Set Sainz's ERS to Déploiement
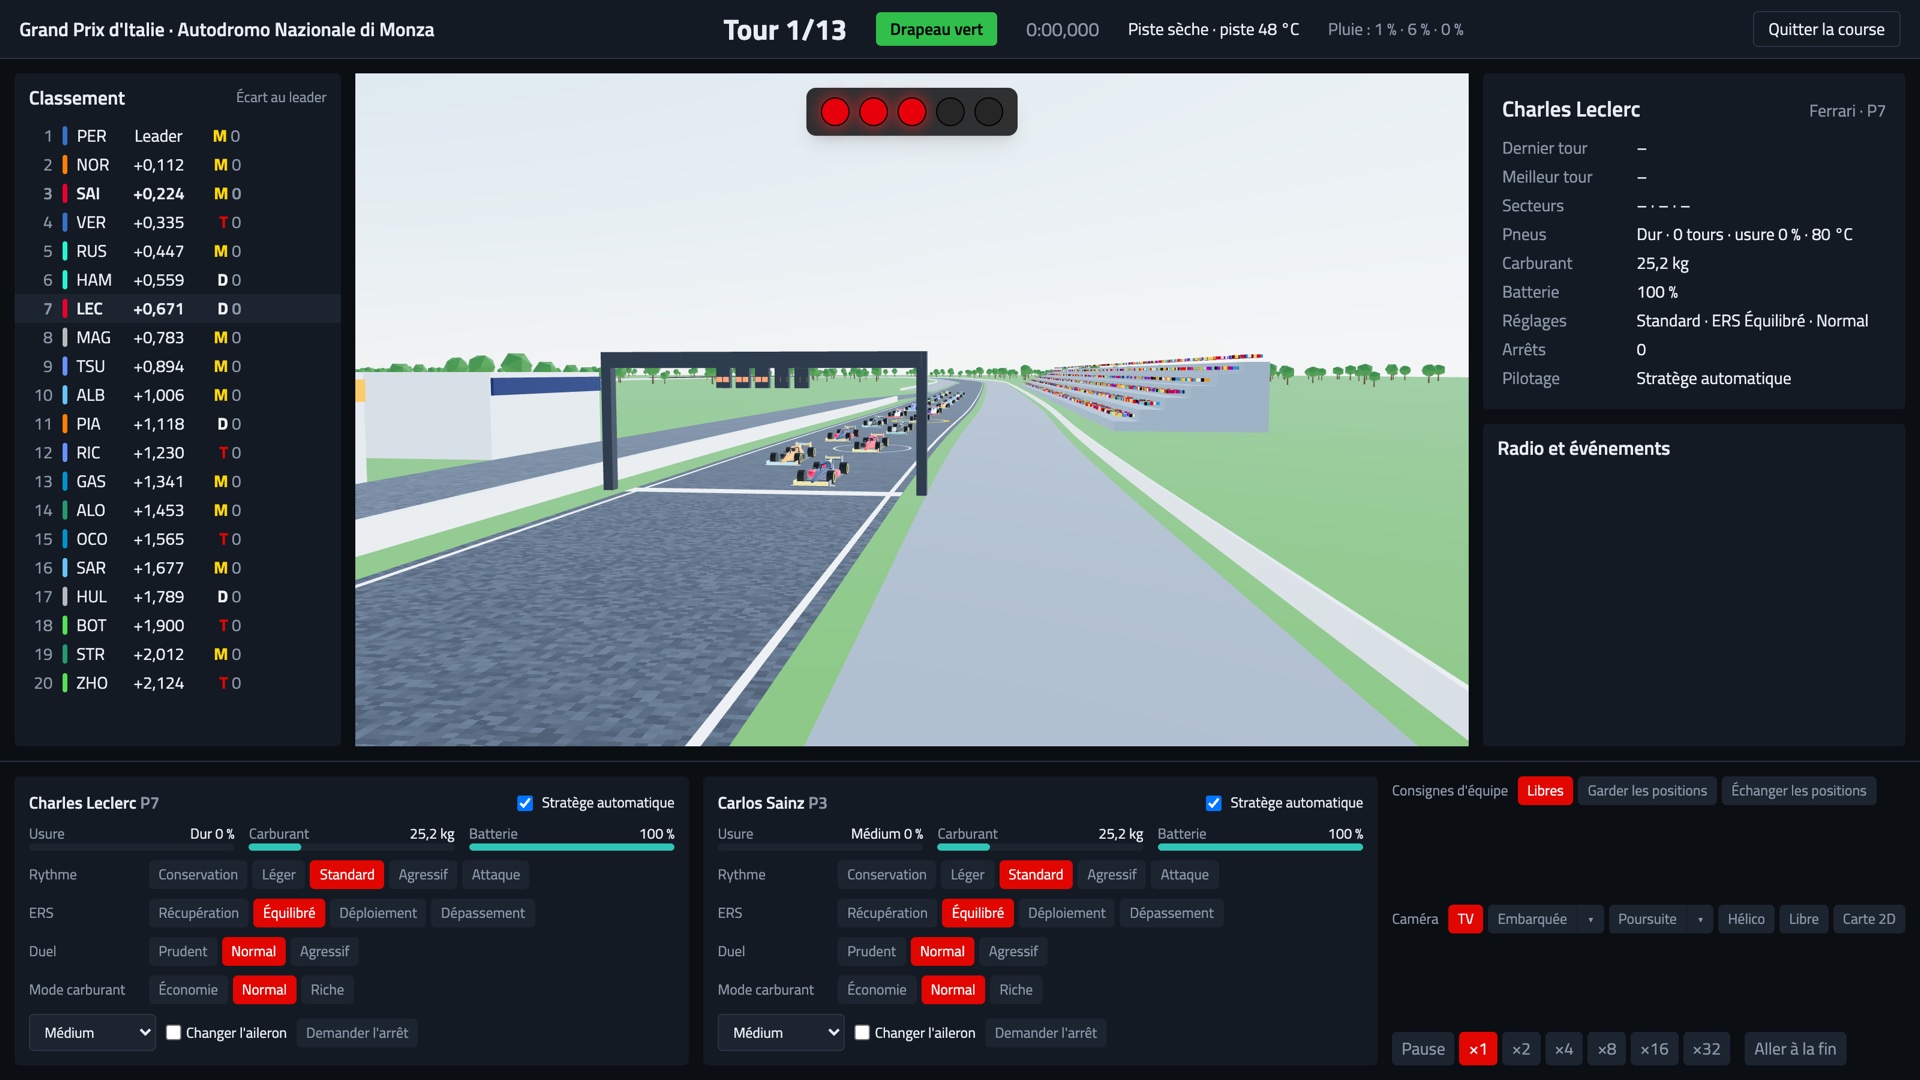This screenshot has width=1920, height=1080. click(x=1066, y=913)
